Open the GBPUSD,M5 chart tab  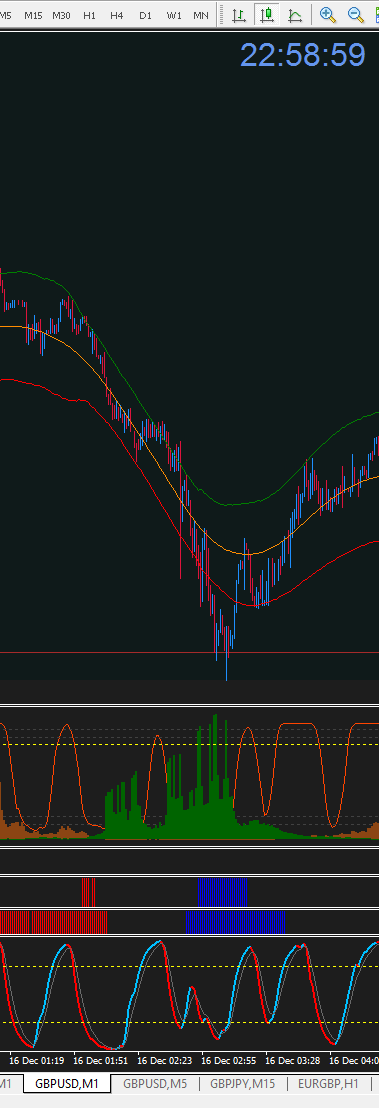(x=155, y=1083)
